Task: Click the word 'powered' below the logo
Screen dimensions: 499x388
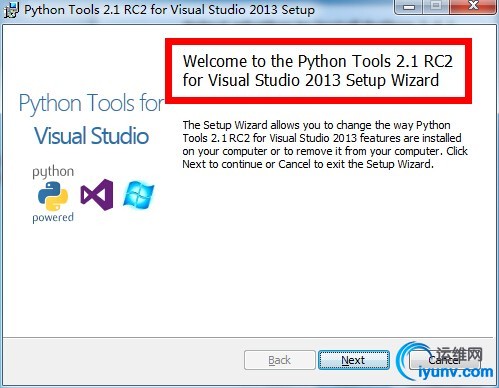Action: pos(53,217)
